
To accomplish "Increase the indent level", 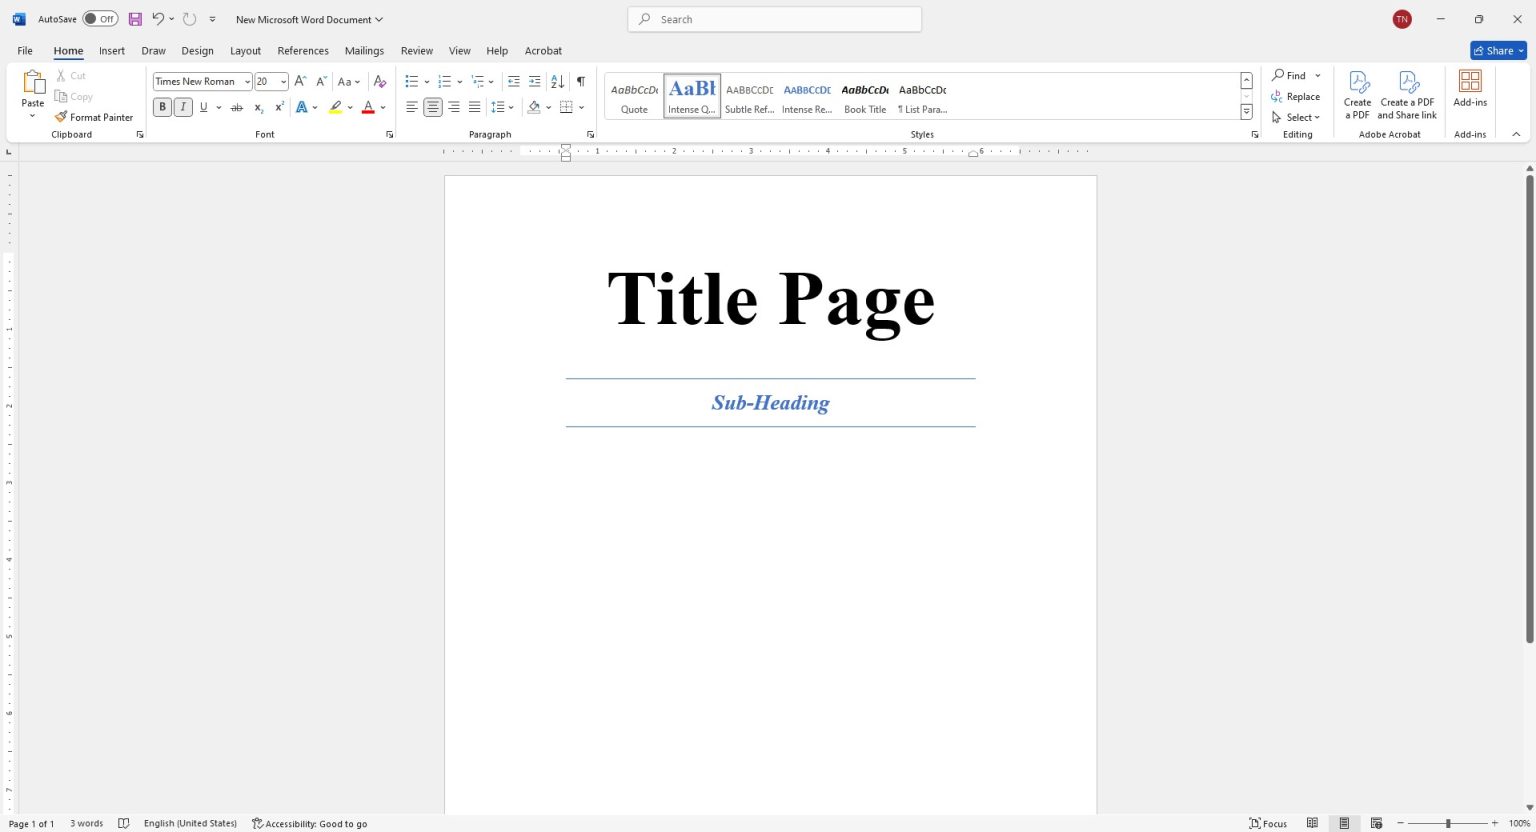I will tap(534, 82).
